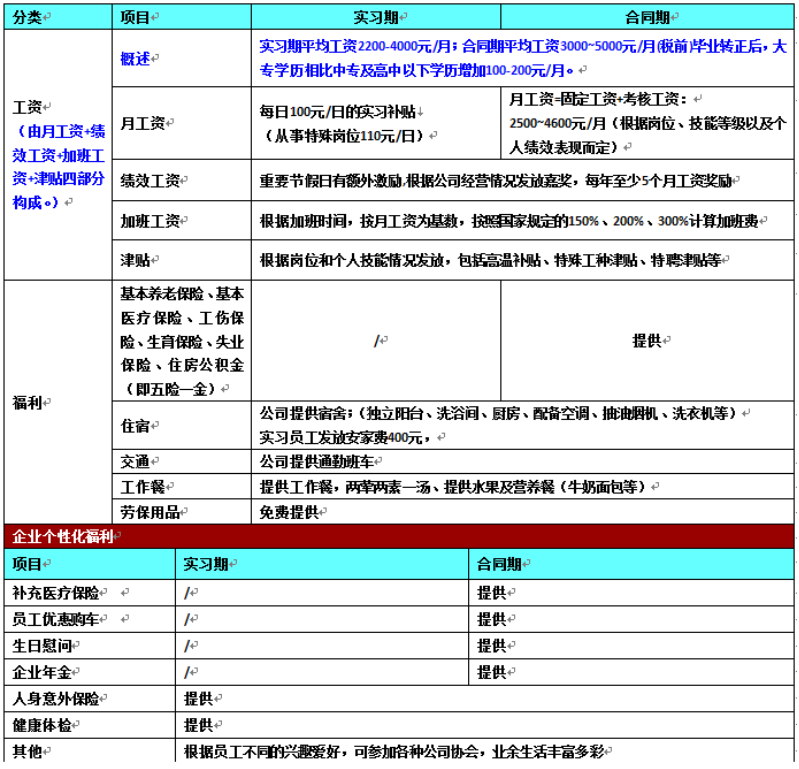Select the 住宿 row label
Screen dimensions: 799x769
coord(135,426)
